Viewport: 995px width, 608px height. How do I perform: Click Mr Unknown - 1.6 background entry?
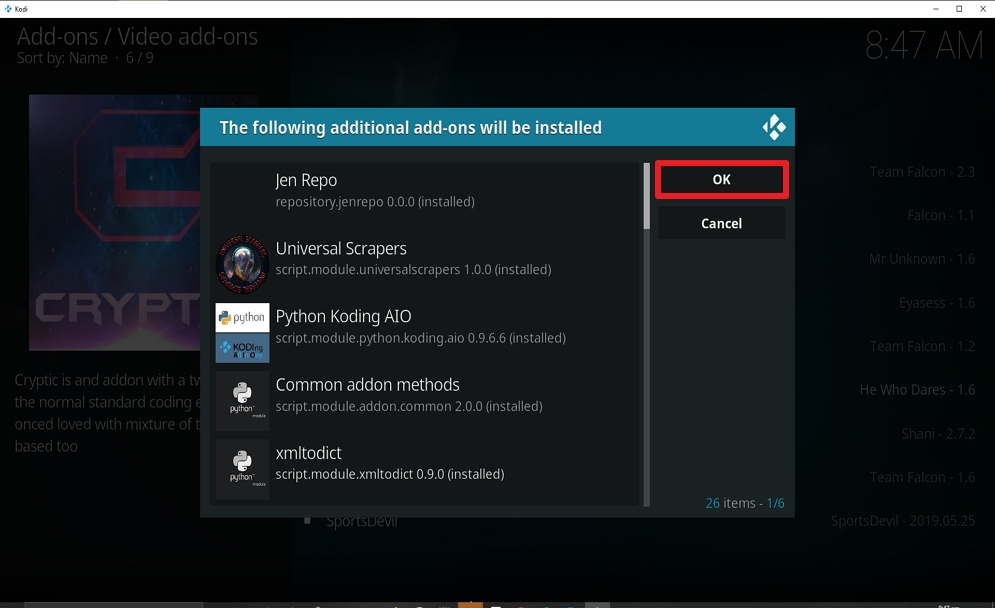[x=922, y=259]
